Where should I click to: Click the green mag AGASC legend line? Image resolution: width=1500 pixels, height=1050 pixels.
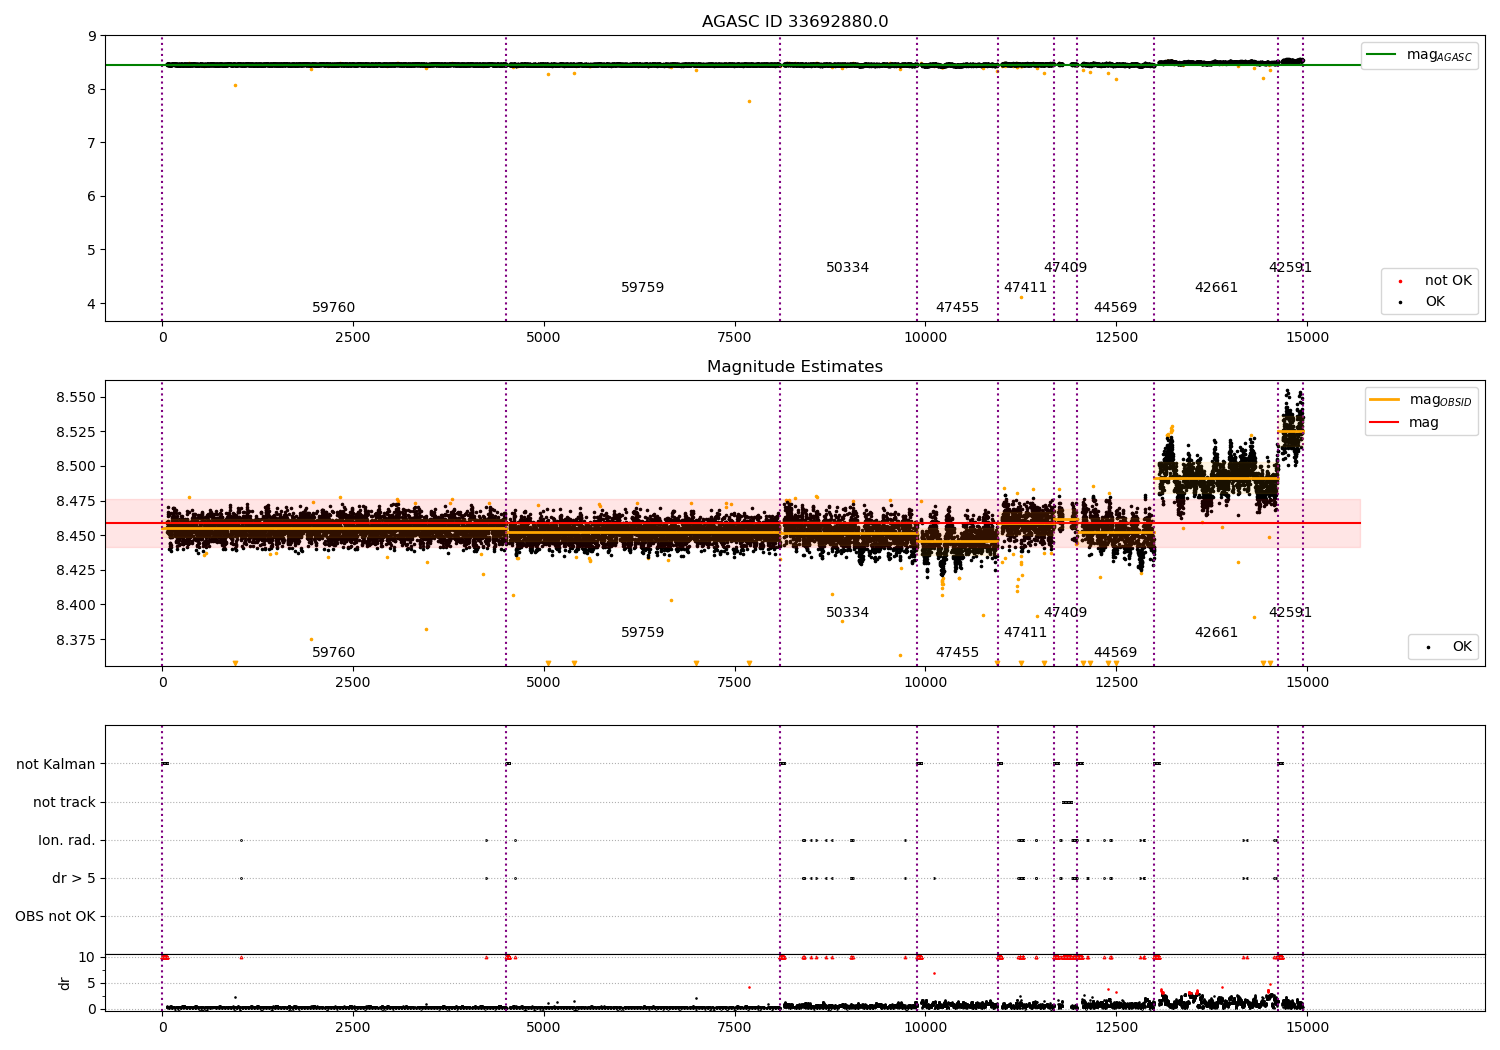point(1381,55)
